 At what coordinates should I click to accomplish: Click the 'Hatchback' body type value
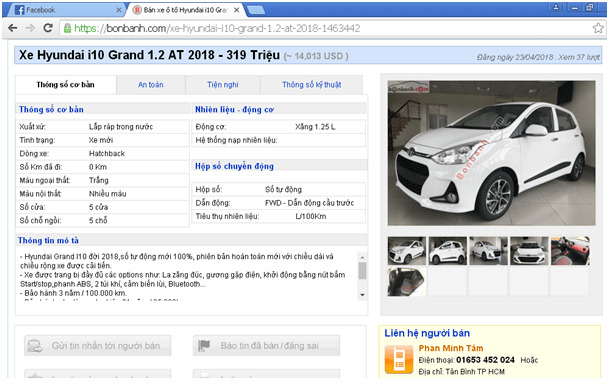pos(107,153)
